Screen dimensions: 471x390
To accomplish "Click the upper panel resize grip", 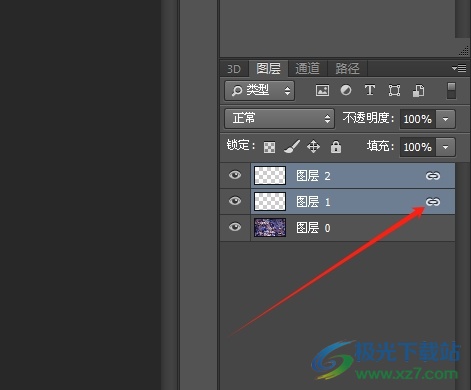I will (x=464, y=51).
